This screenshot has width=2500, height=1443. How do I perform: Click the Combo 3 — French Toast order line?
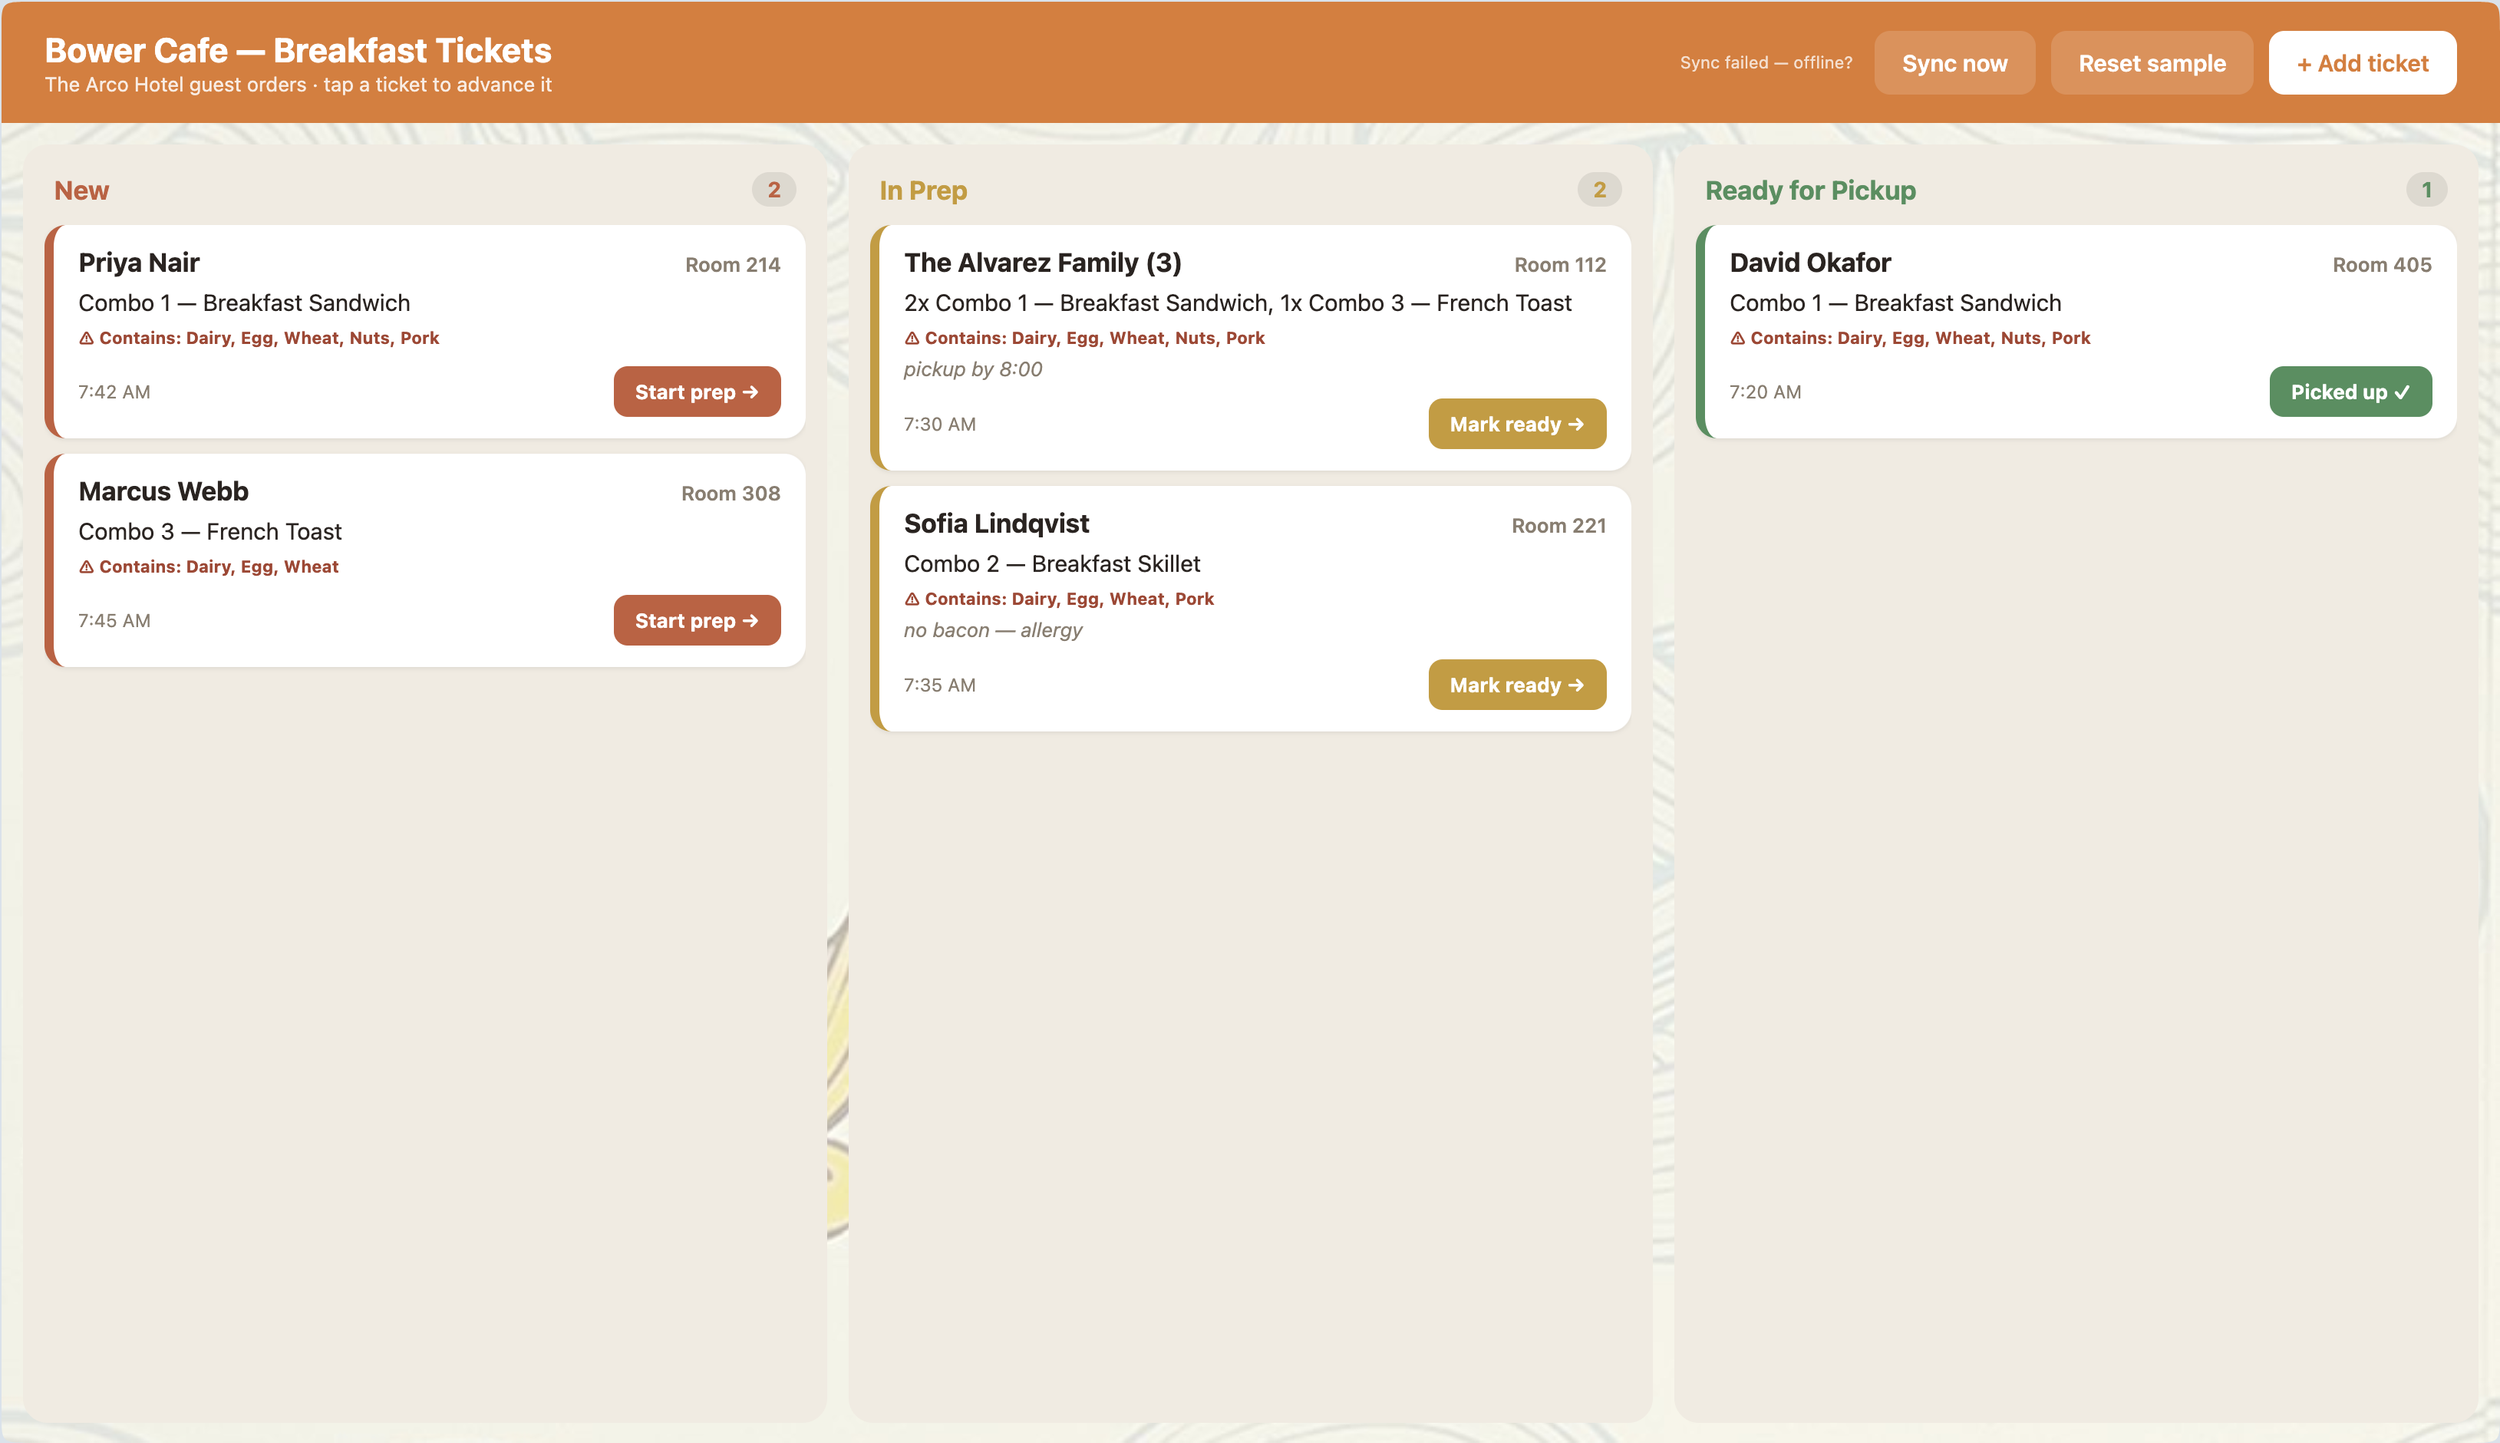click(210, 532)
